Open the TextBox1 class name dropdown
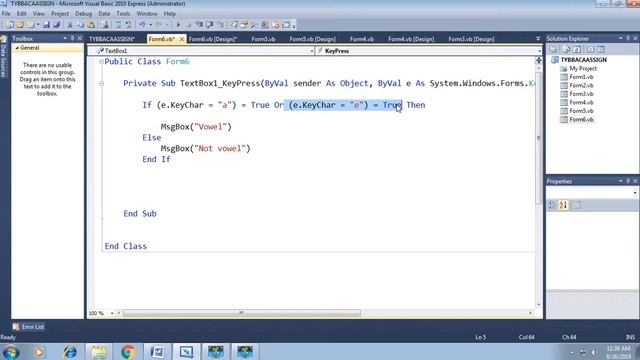This screenshot has width=640, height=360. tap(311, 51)
